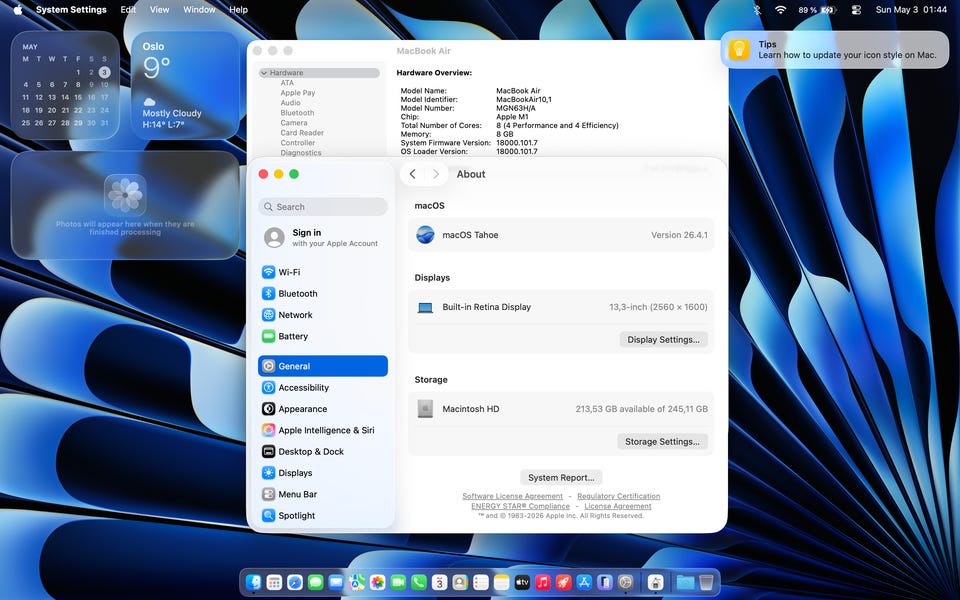Go back using the left chevron

point(413,174)
